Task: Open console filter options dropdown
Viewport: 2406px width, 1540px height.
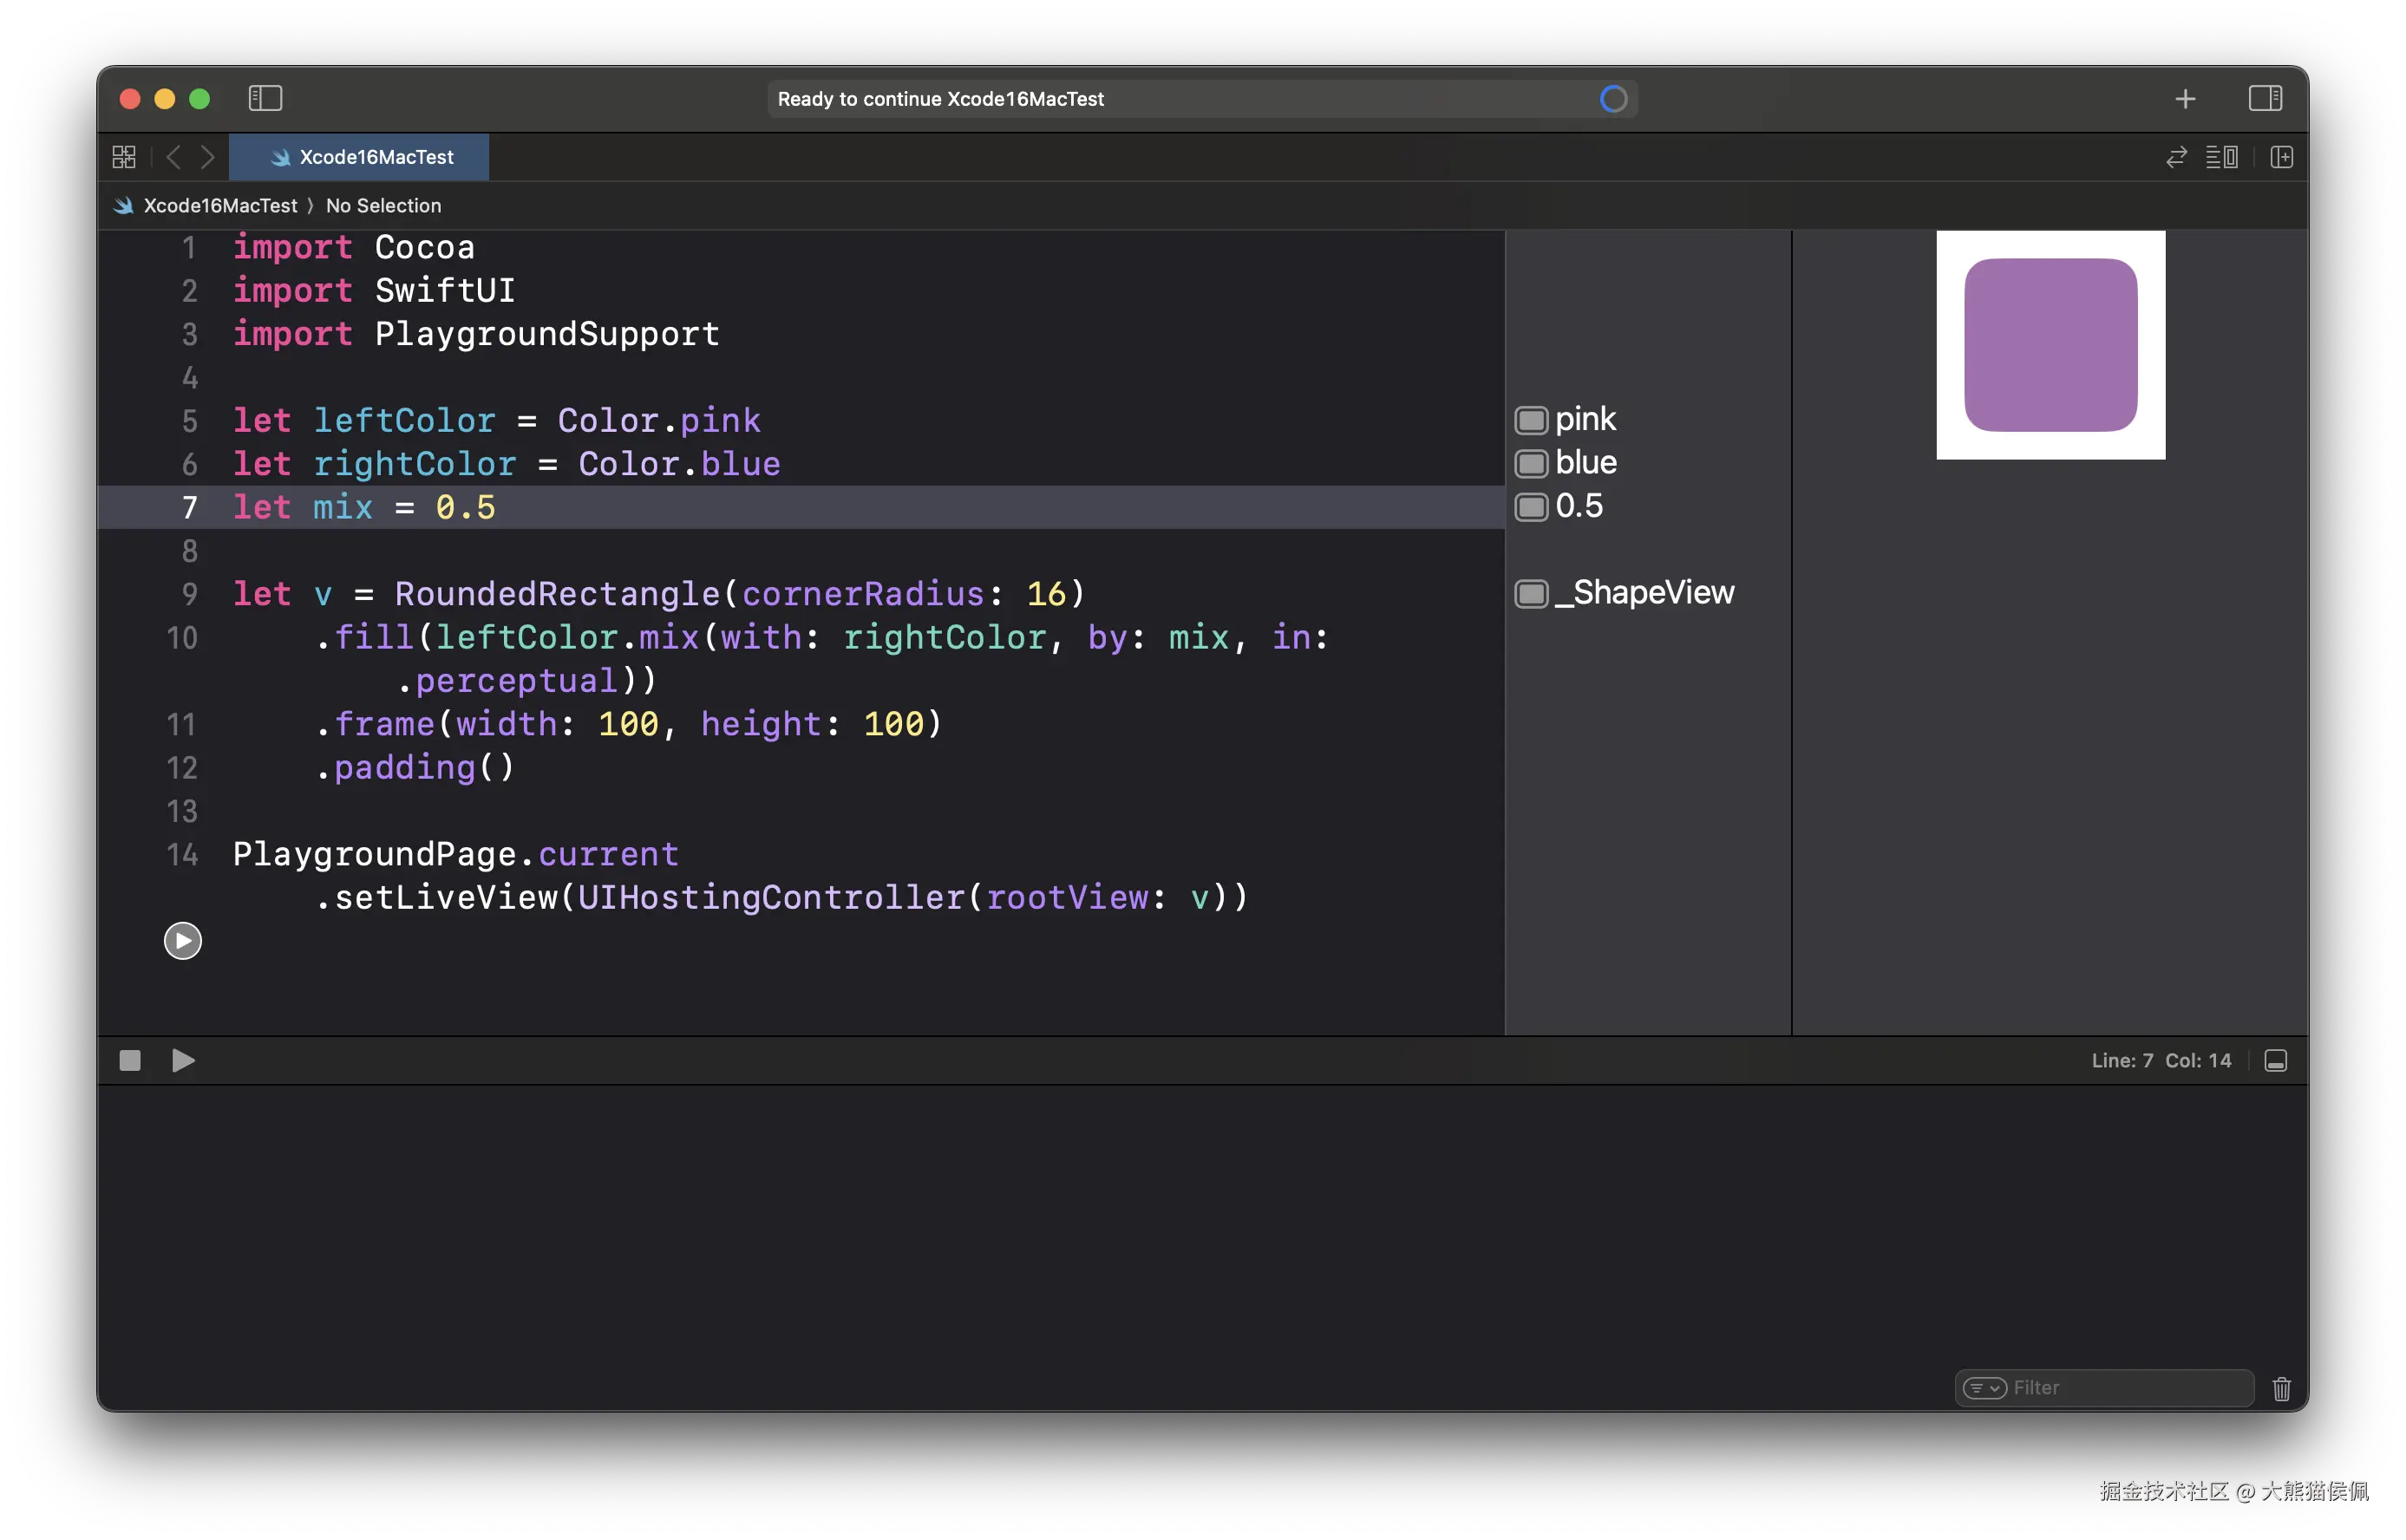Action: pos(1984,1388)
